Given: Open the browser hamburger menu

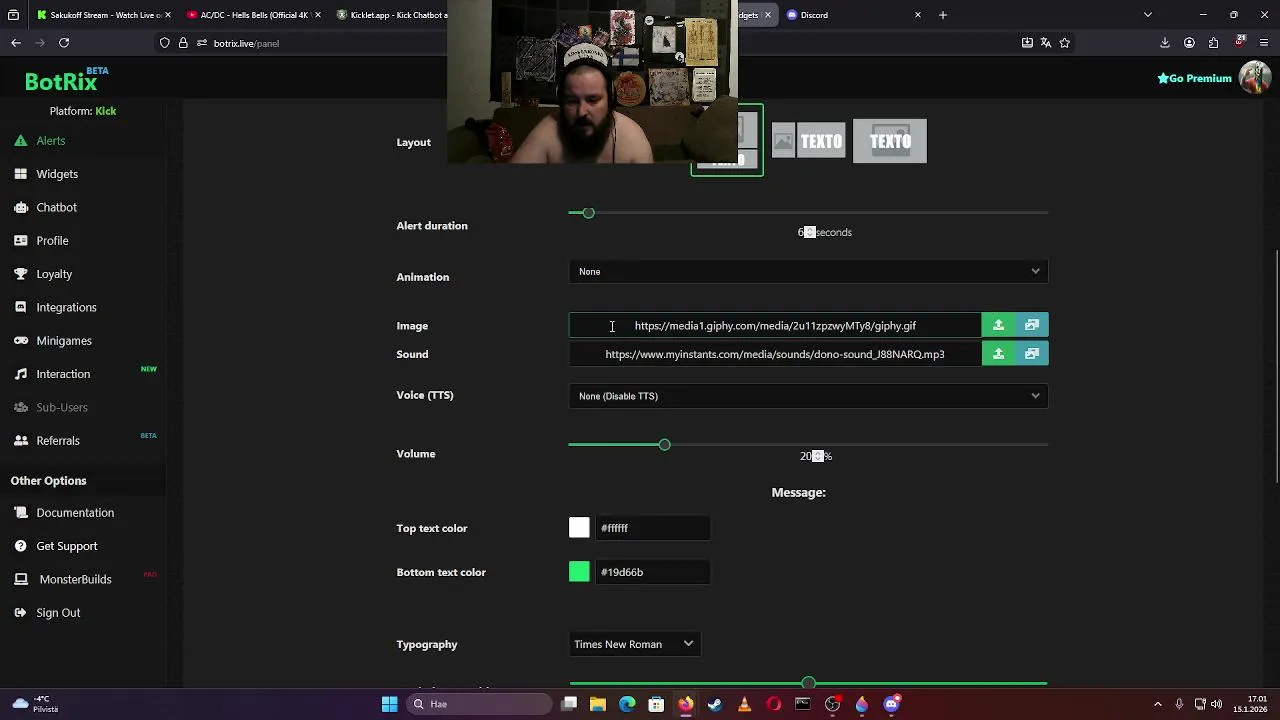Looking at the screenshot, I should pyautogui.click(x=1264, y=43).
